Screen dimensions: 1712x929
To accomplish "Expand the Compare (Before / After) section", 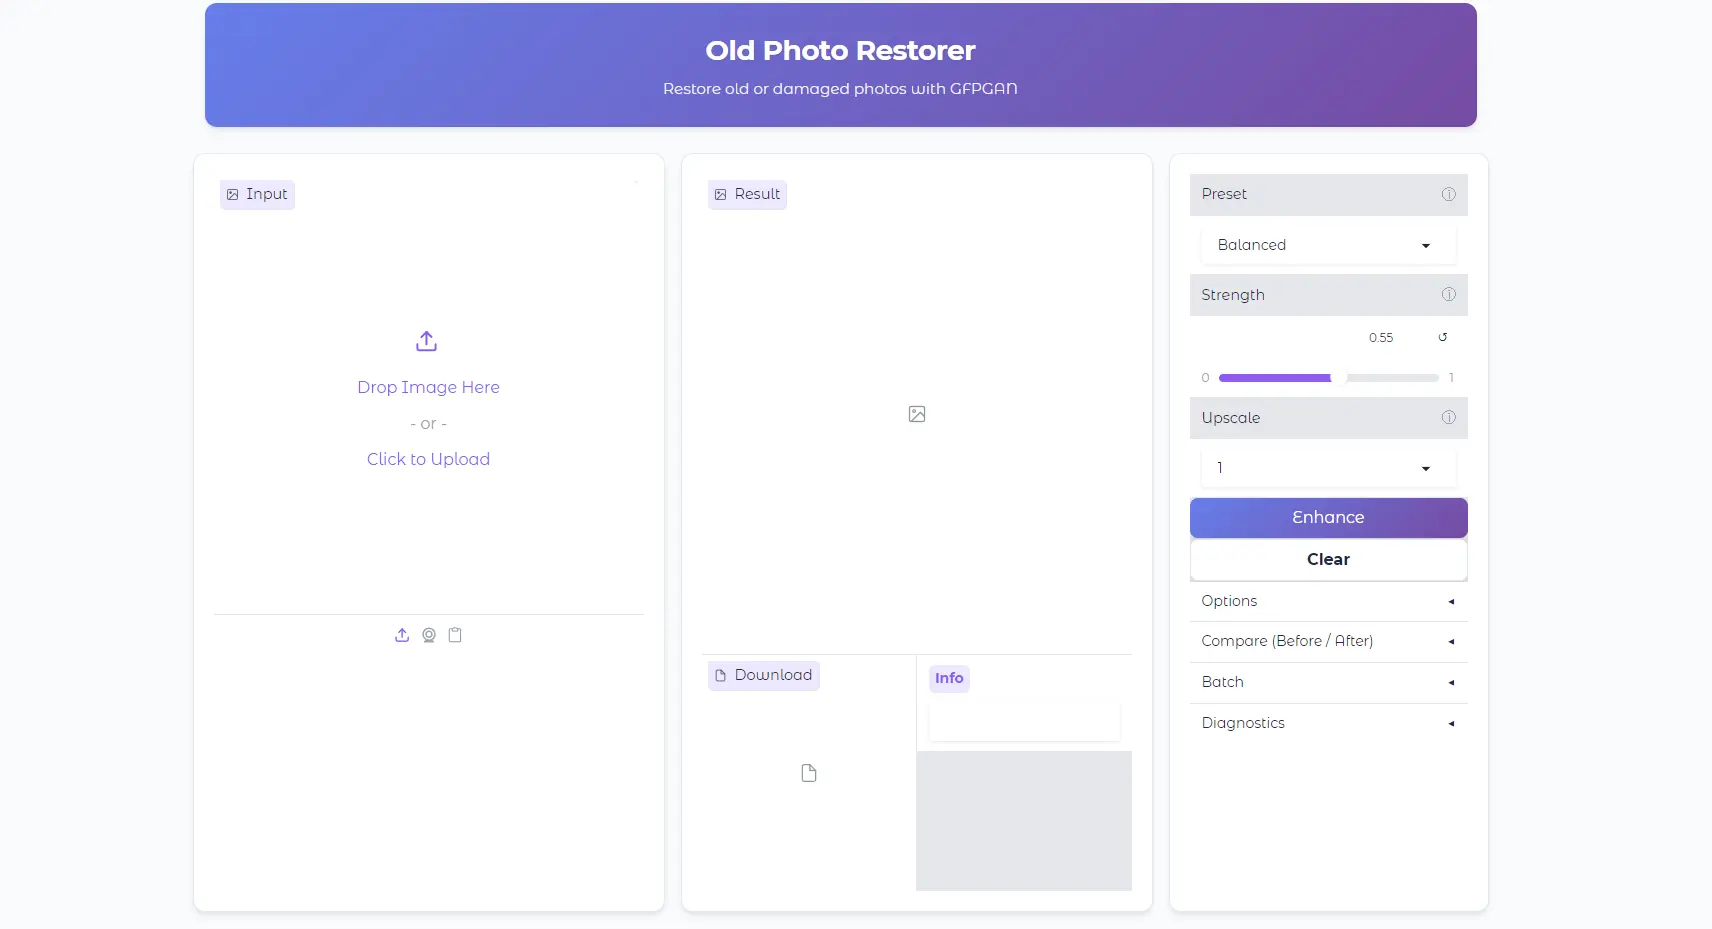I will (1327, 641).
